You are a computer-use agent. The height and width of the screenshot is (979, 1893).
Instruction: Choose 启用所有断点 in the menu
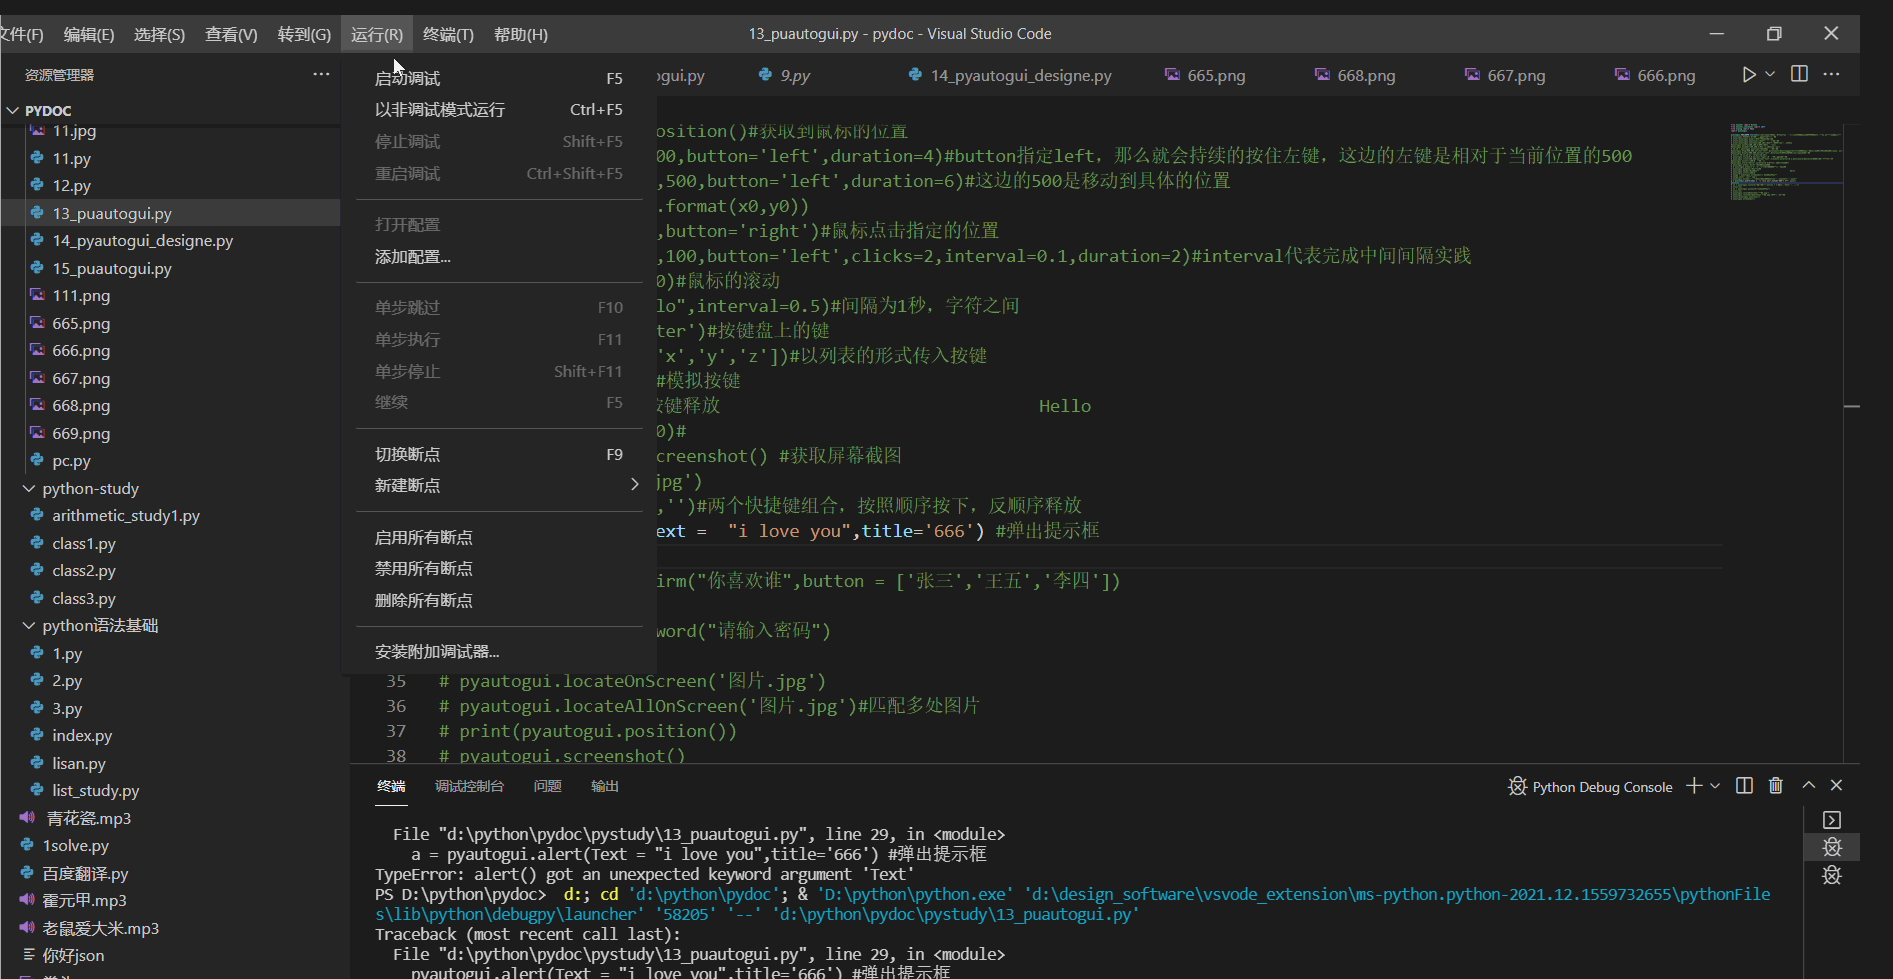tap(499, 538)
